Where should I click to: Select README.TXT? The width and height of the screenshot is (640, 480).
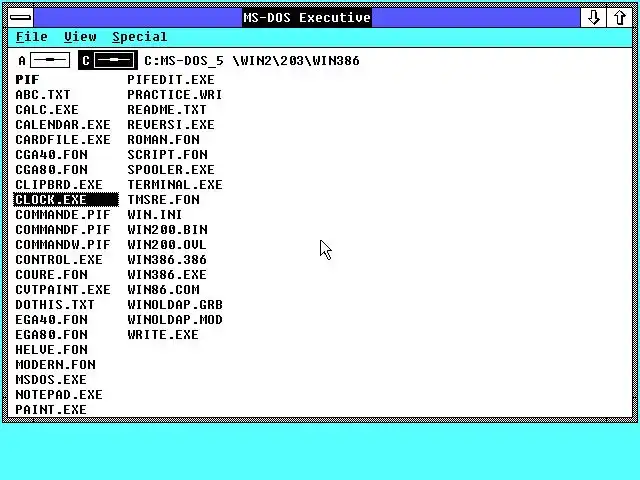click(167, 110)
